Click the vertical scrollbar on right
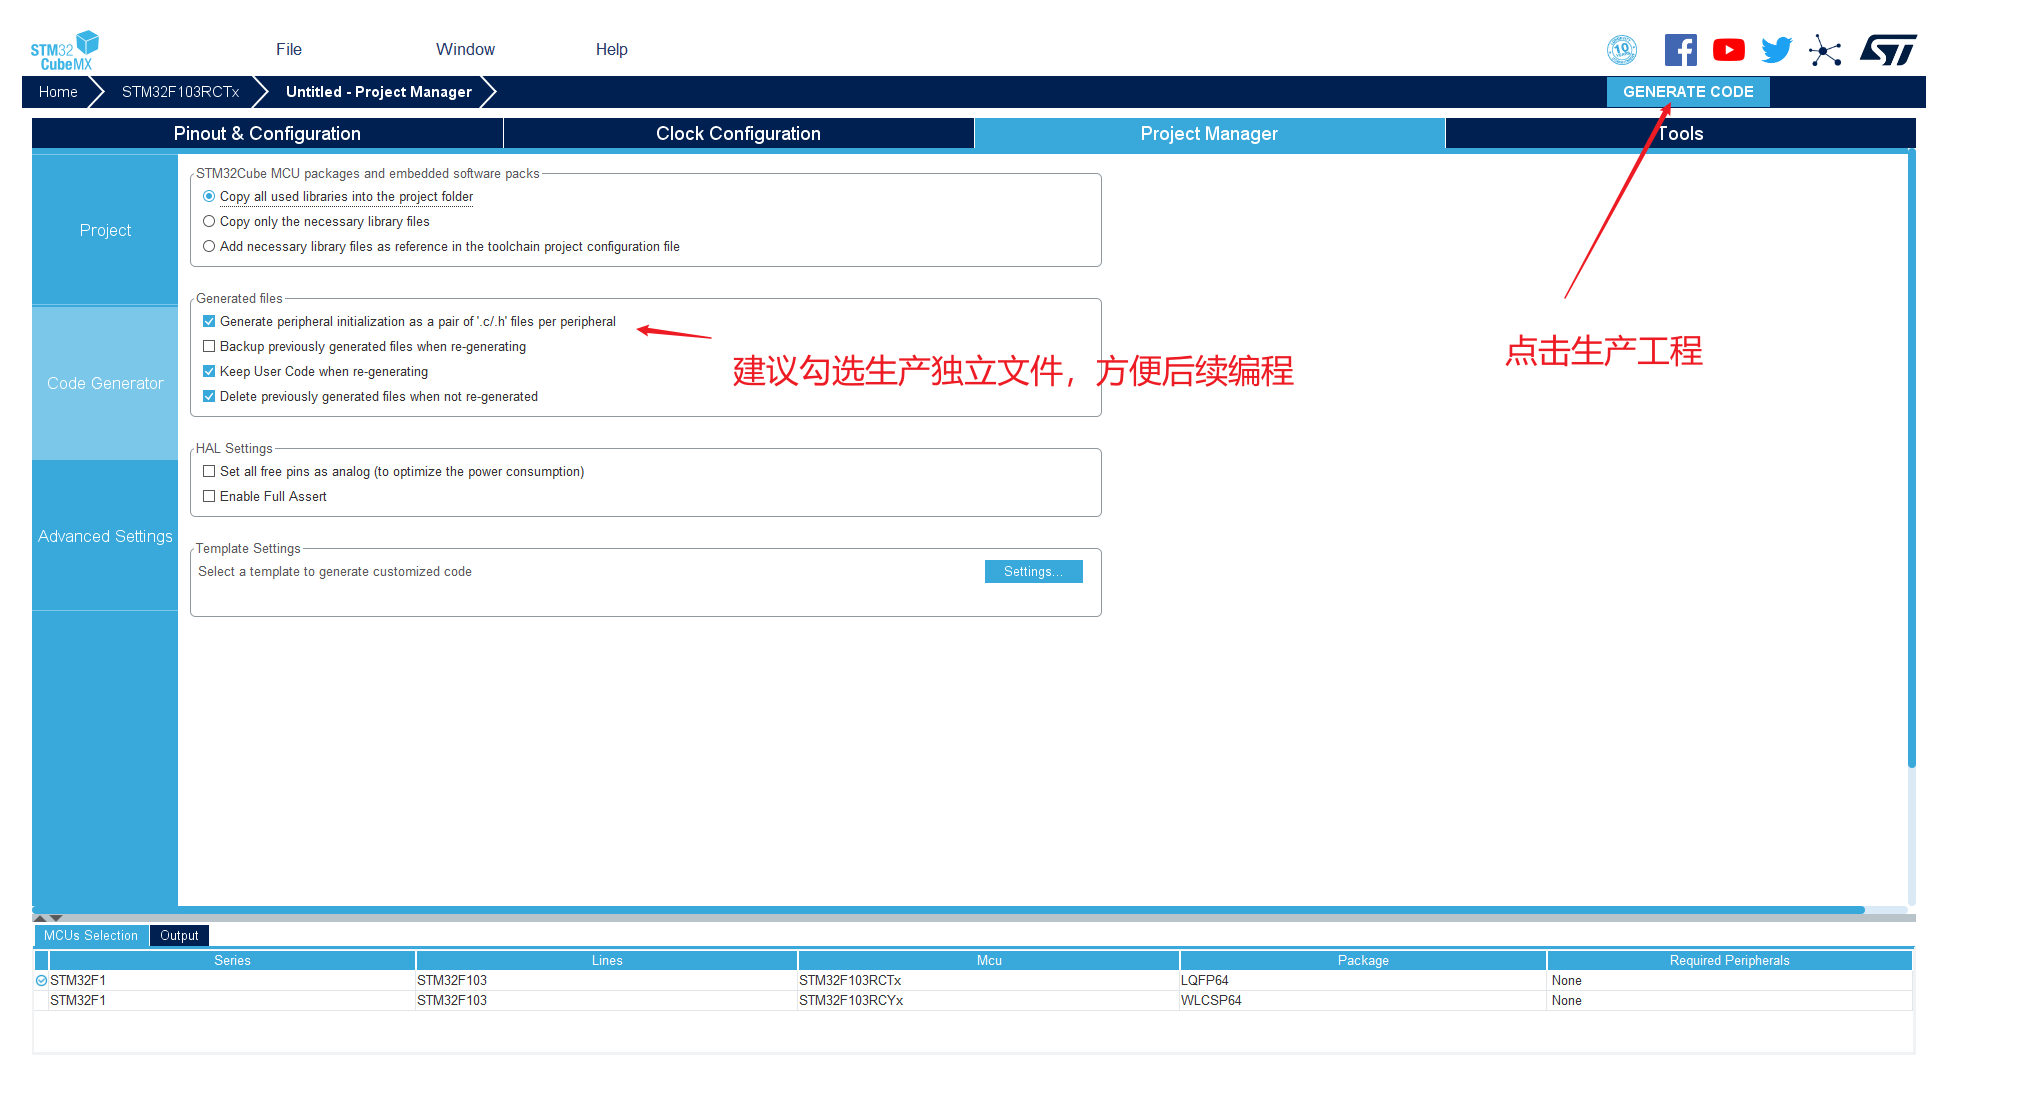The width and height of the screenshot is (2019, 1094). [x=1911, y=460]
